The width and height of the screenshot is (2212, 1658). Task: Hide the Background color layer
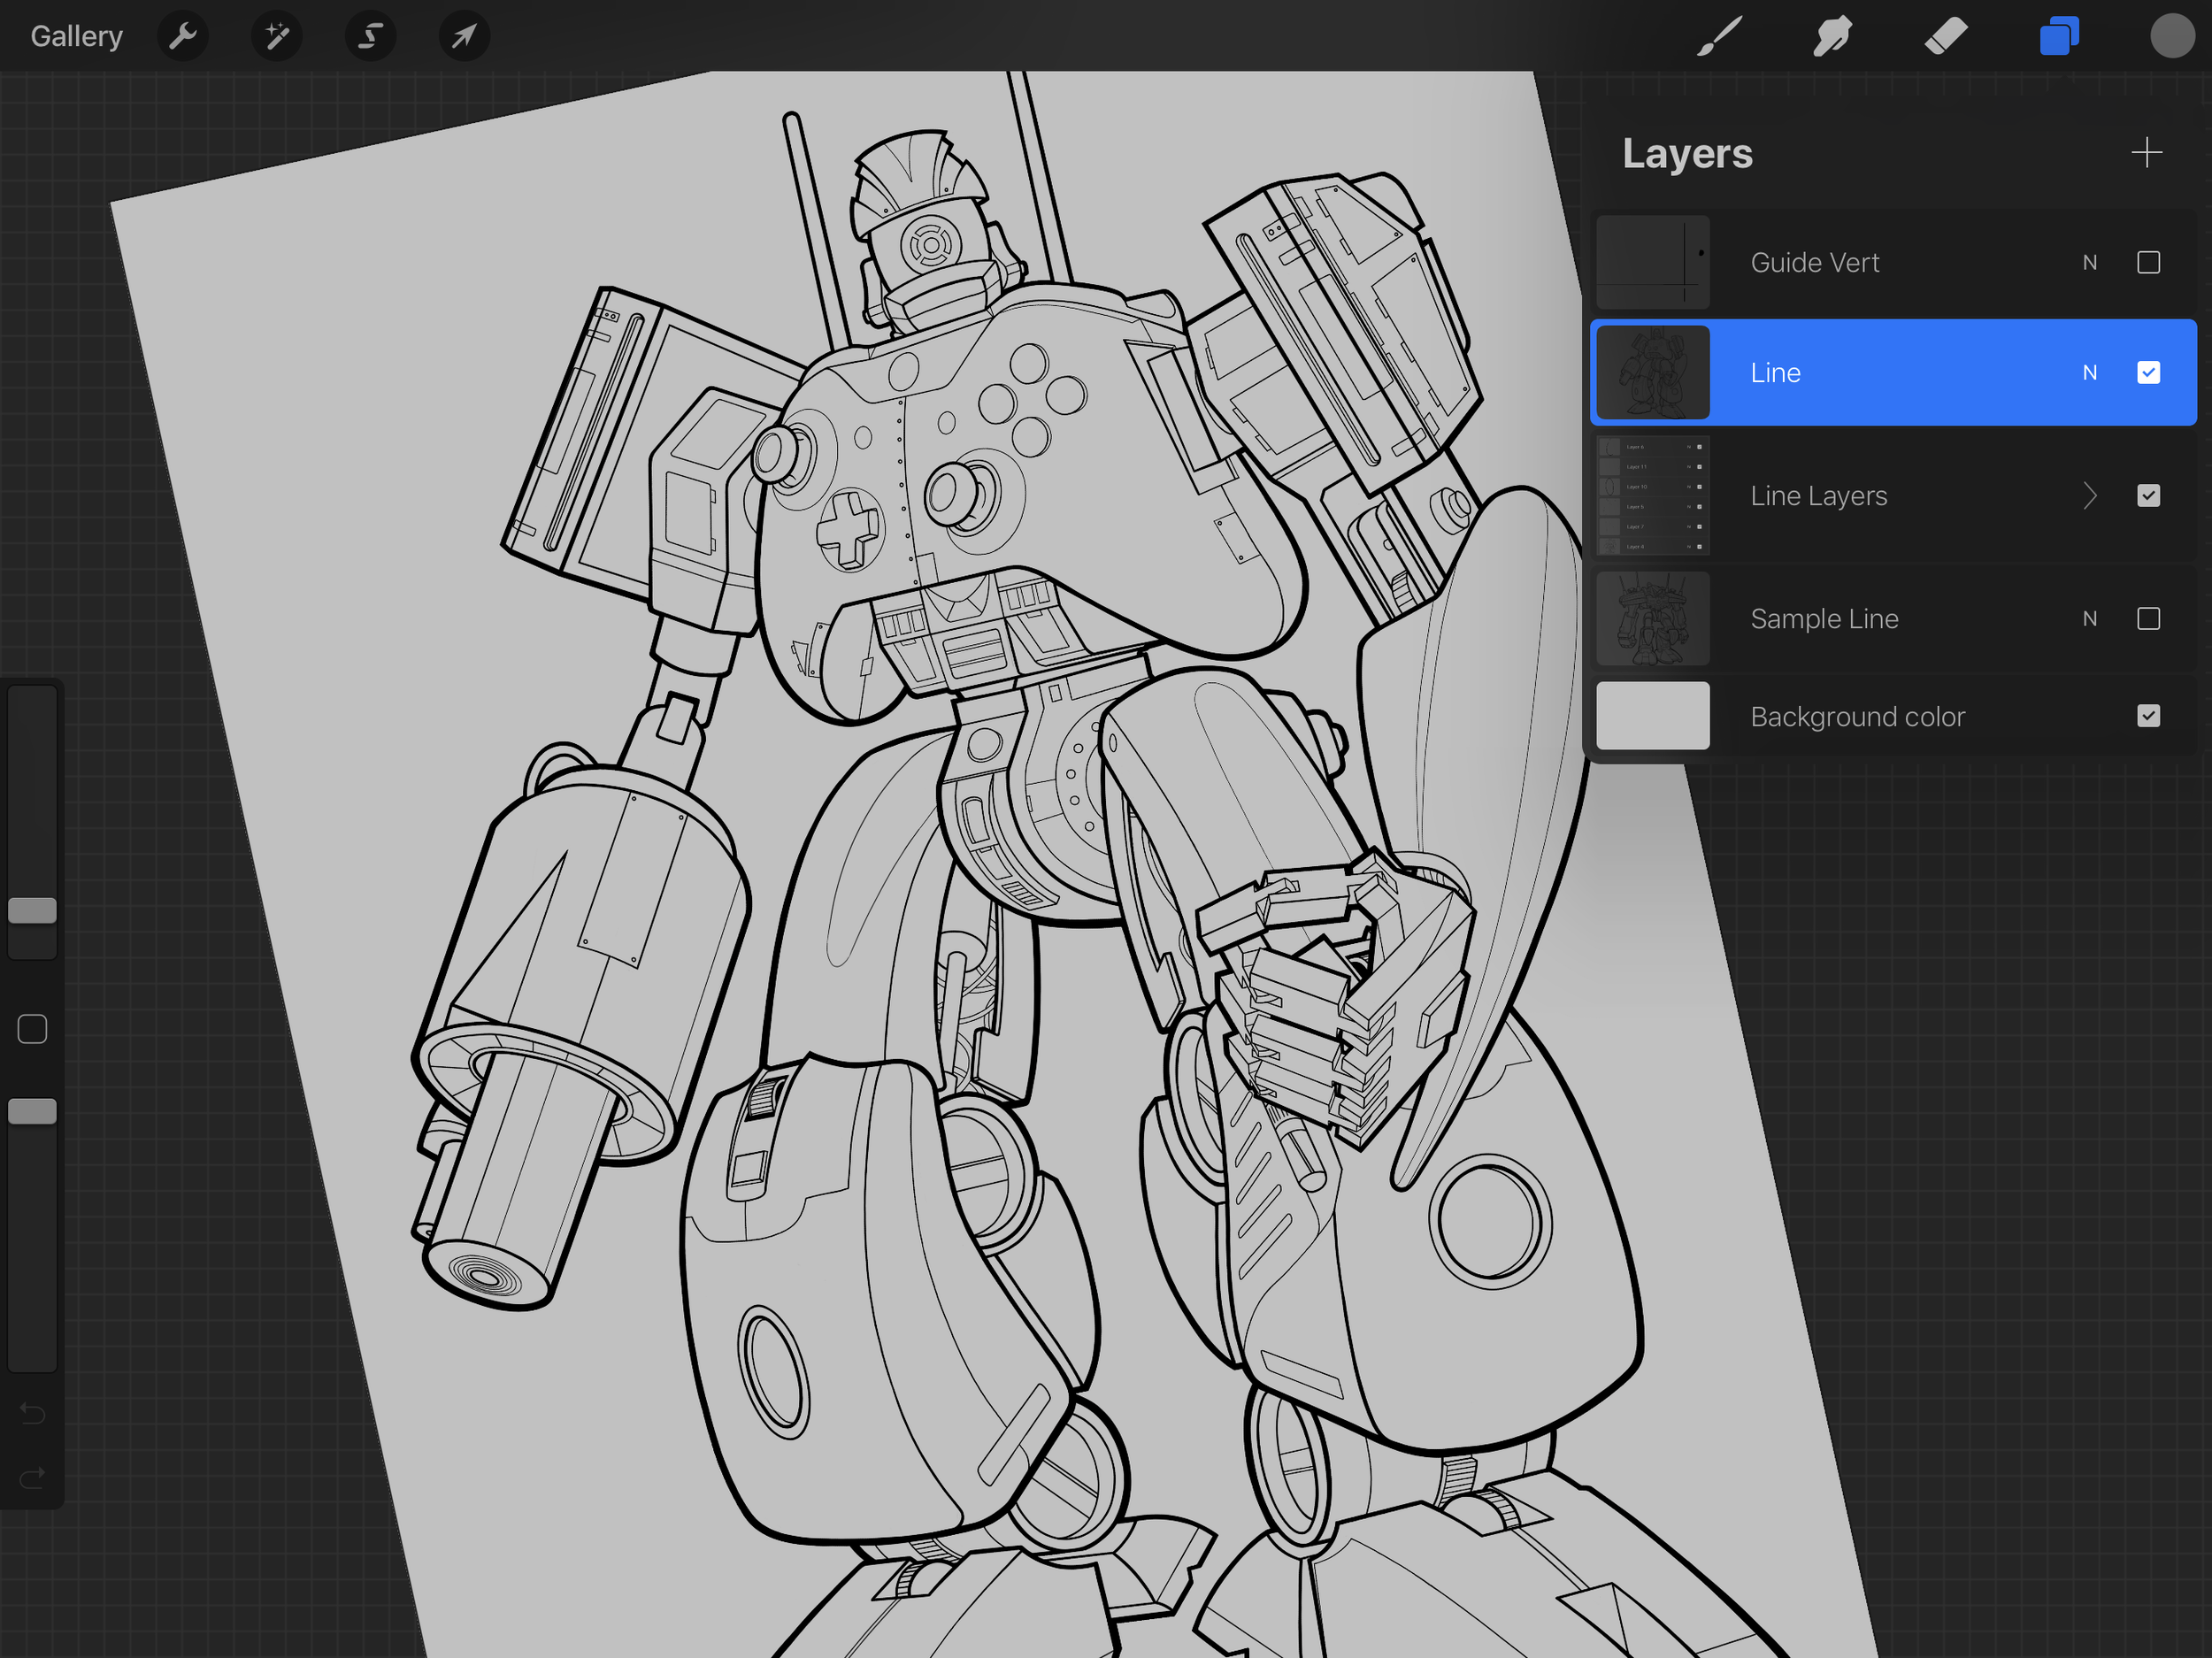[x=2148, y=716]
